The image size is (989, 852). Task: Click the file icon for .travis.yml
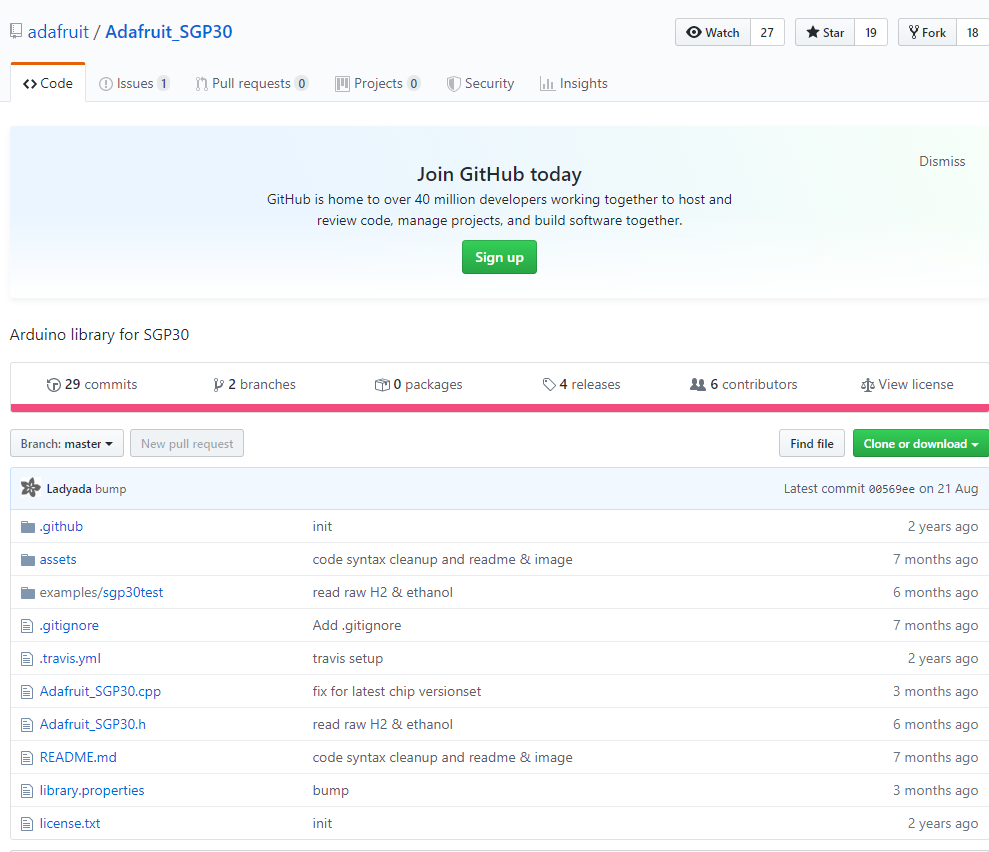click(27, 658)
